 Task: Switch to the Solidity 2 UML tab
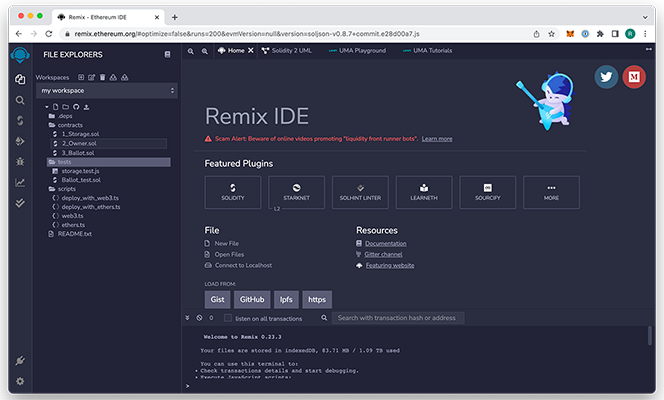287,51
